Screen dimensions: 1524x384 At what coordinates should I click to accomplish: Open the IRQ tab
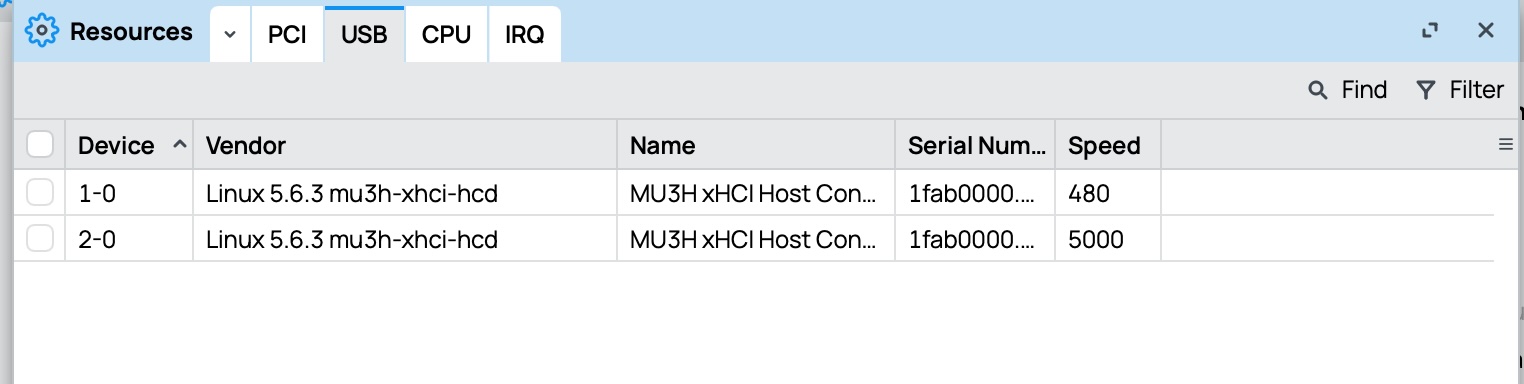click(525, 34)
